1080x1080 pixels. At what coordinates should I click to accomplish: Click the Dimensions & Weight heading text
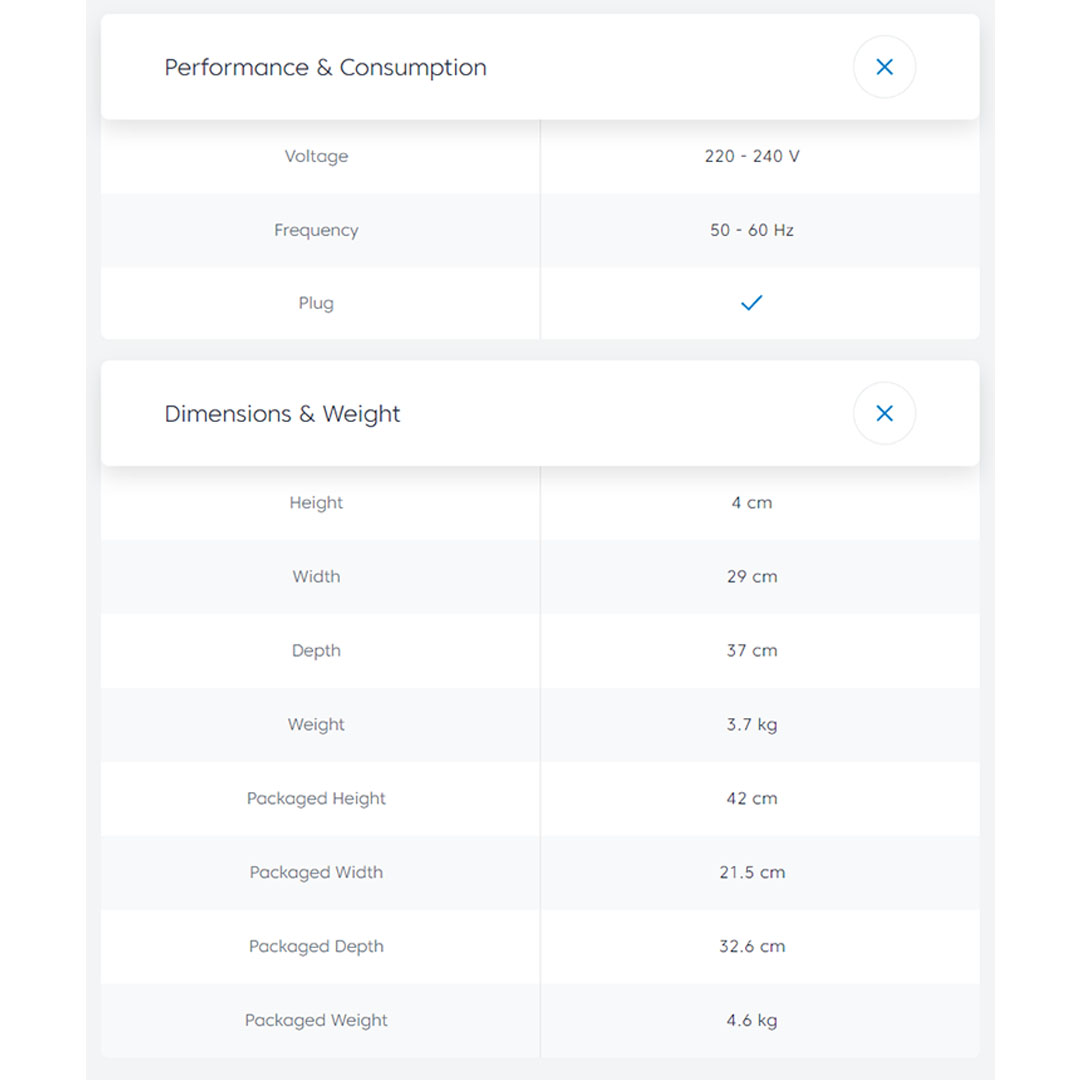pos(282,414)
